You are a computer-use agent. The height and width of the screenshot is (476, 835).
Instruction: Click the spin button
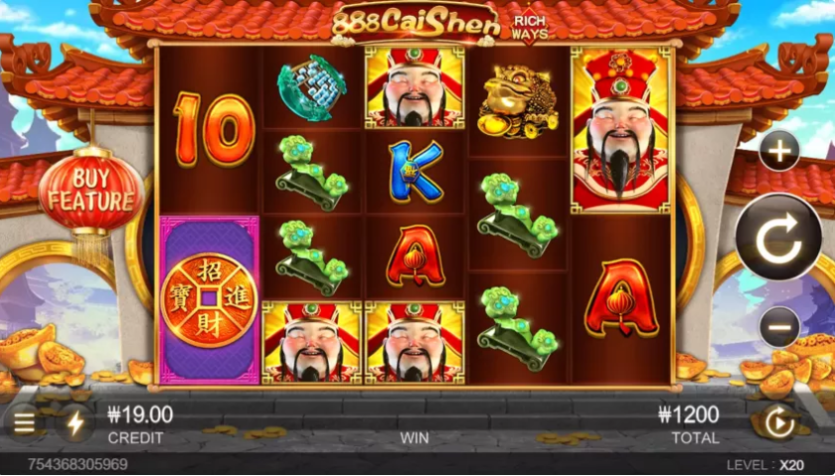pyautogui.click(x=779, y=237)
